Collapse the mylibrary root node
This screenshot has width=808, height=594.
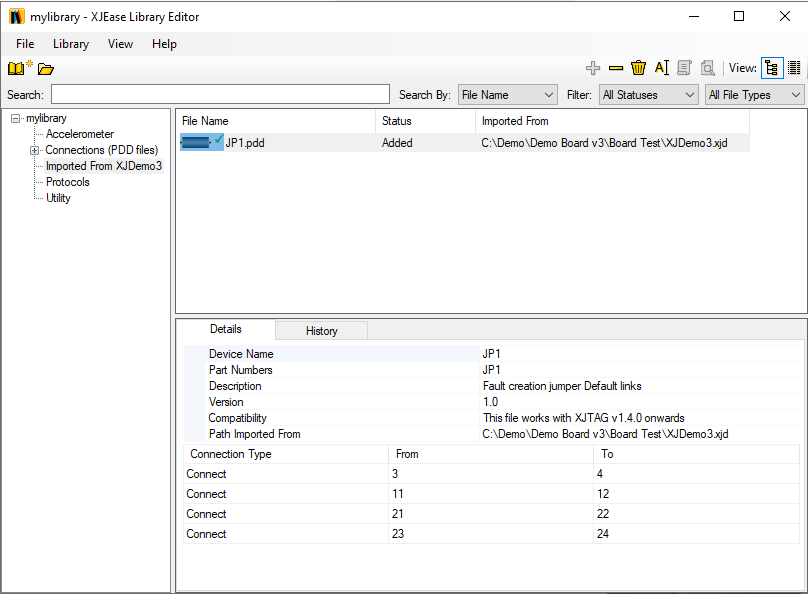16,119
